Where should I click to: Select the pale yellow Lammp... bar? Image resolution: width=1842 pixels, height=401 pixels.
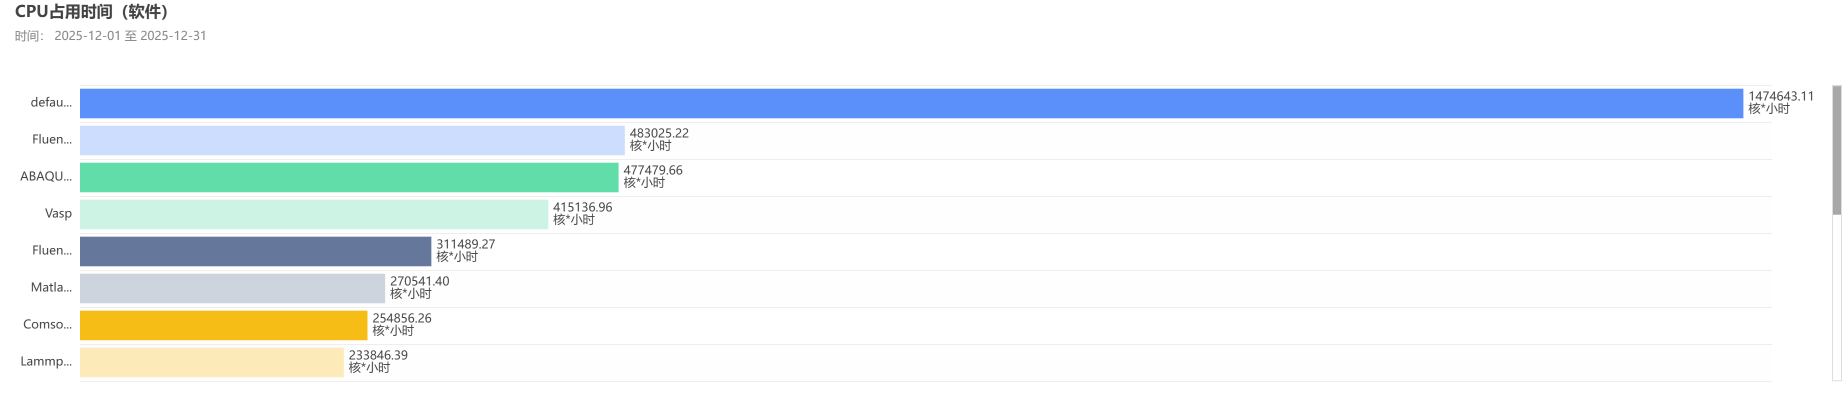211,362
